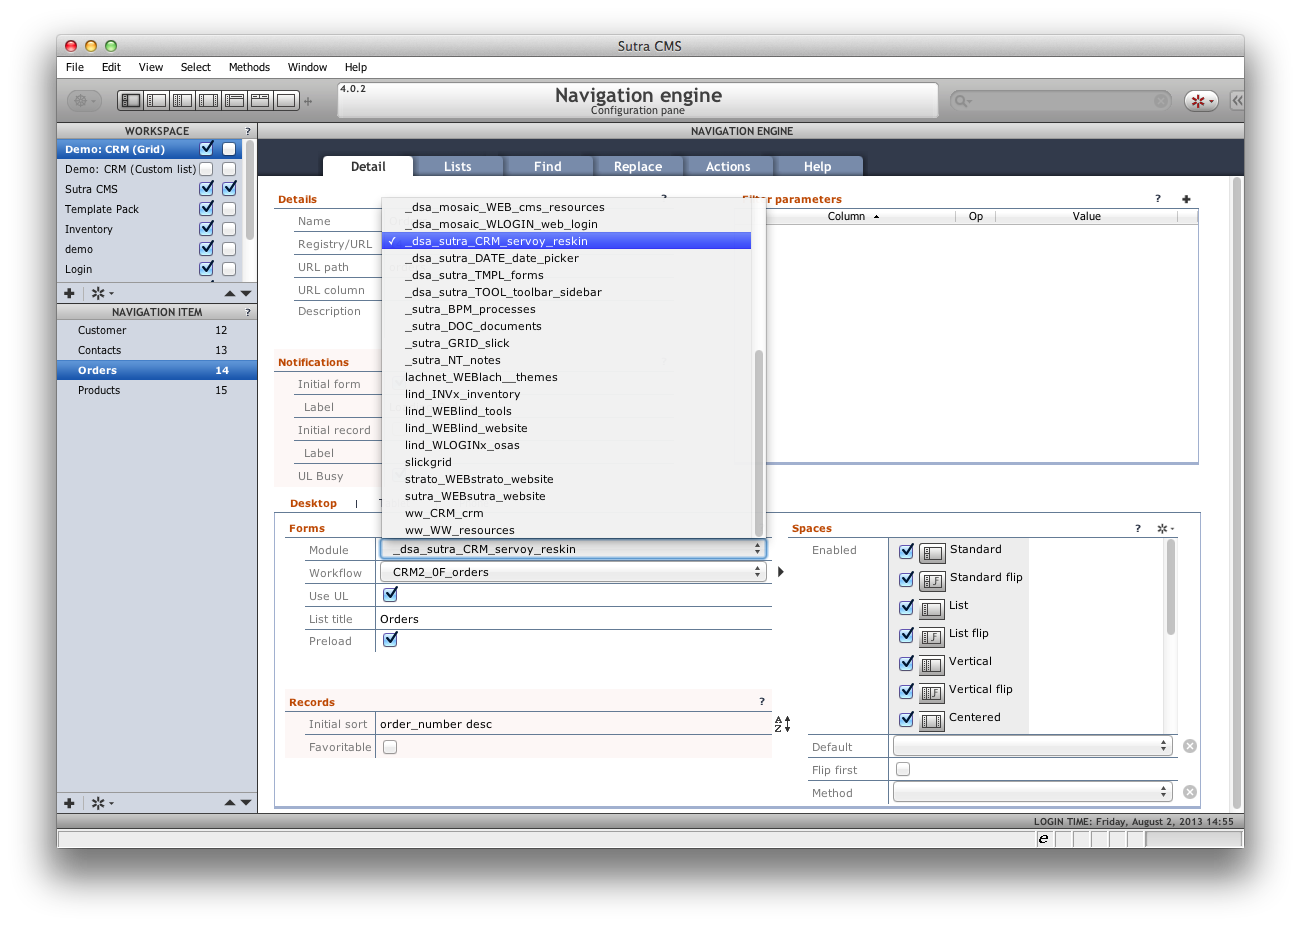Click the Column header to sort
This screenshot has height=927, width=1301.
(x=853, y=216)
